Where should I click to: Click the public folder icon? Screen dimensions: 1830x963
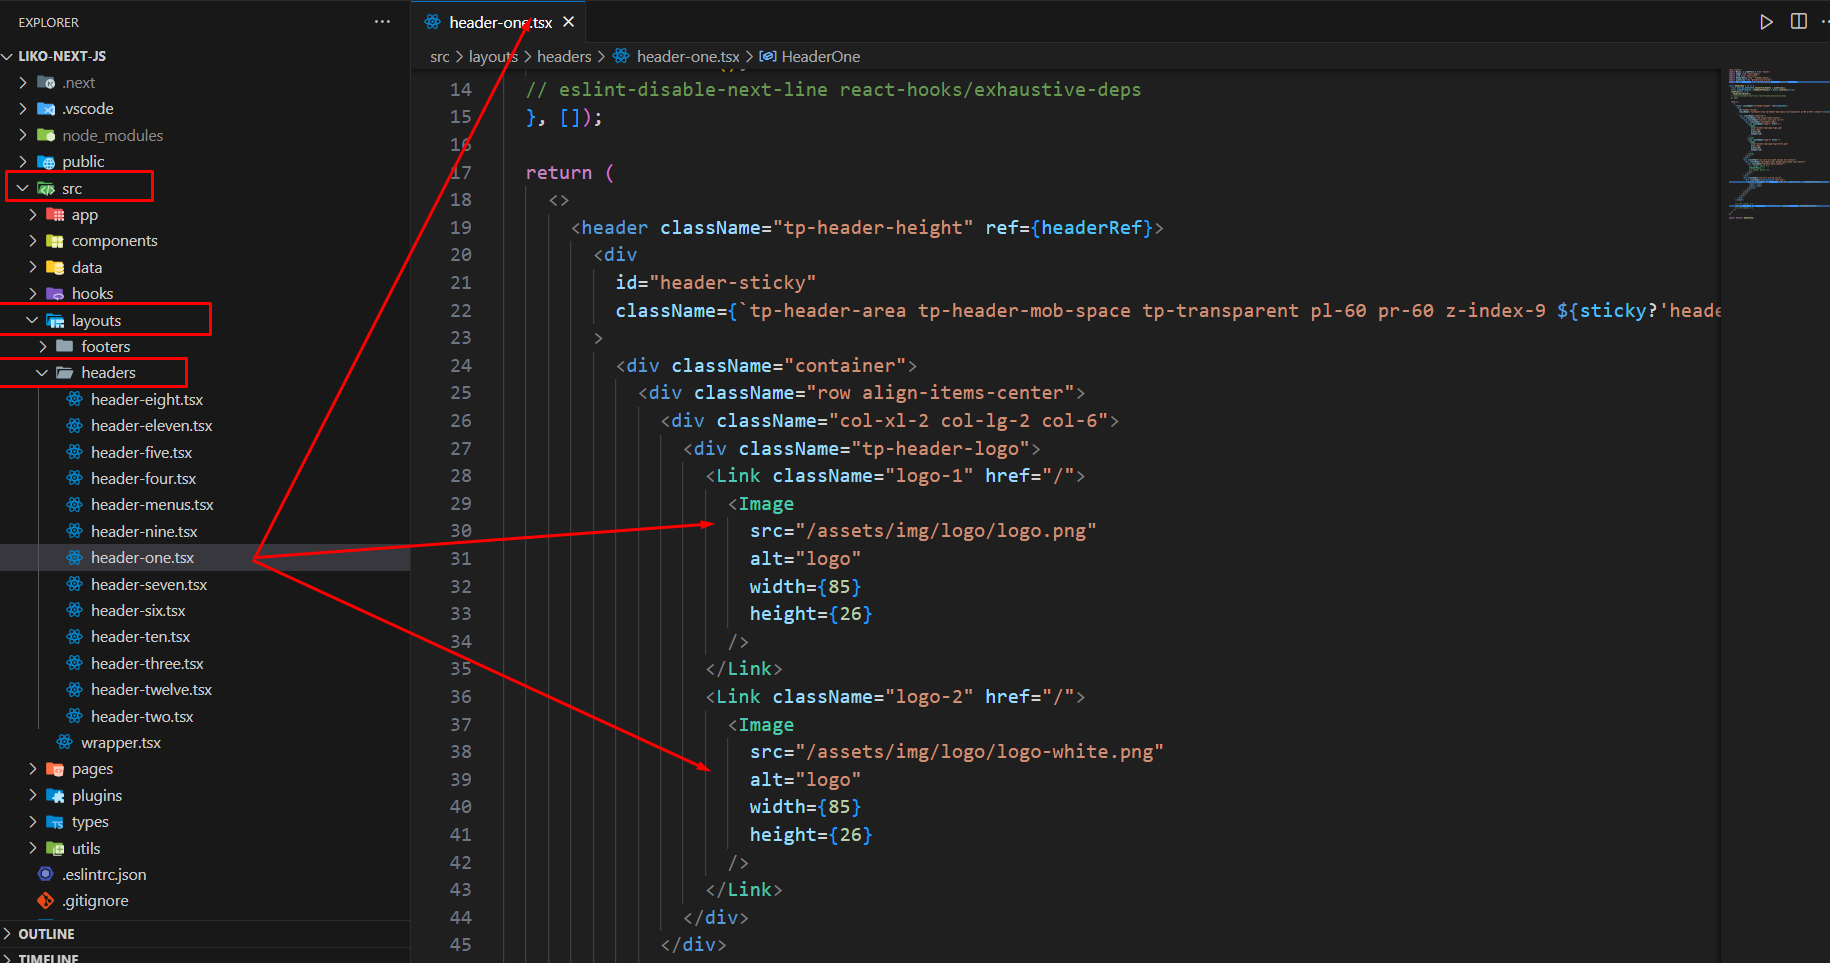(x=46, y=162)
